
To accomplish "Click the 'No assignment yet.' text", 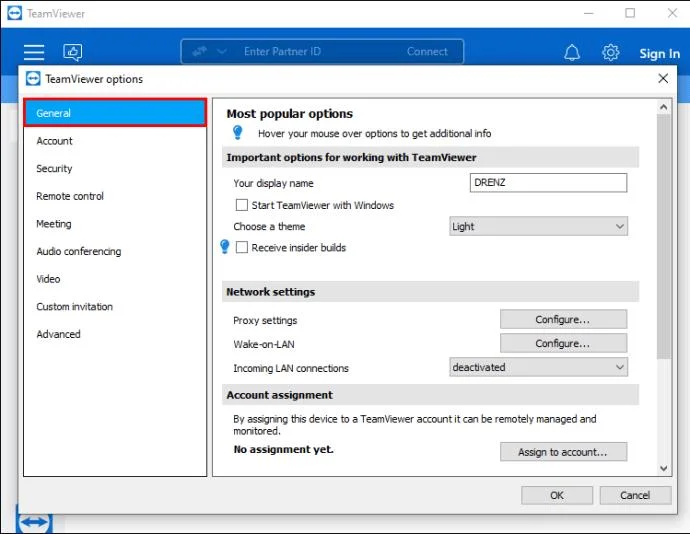I will (x=283, y=449).
